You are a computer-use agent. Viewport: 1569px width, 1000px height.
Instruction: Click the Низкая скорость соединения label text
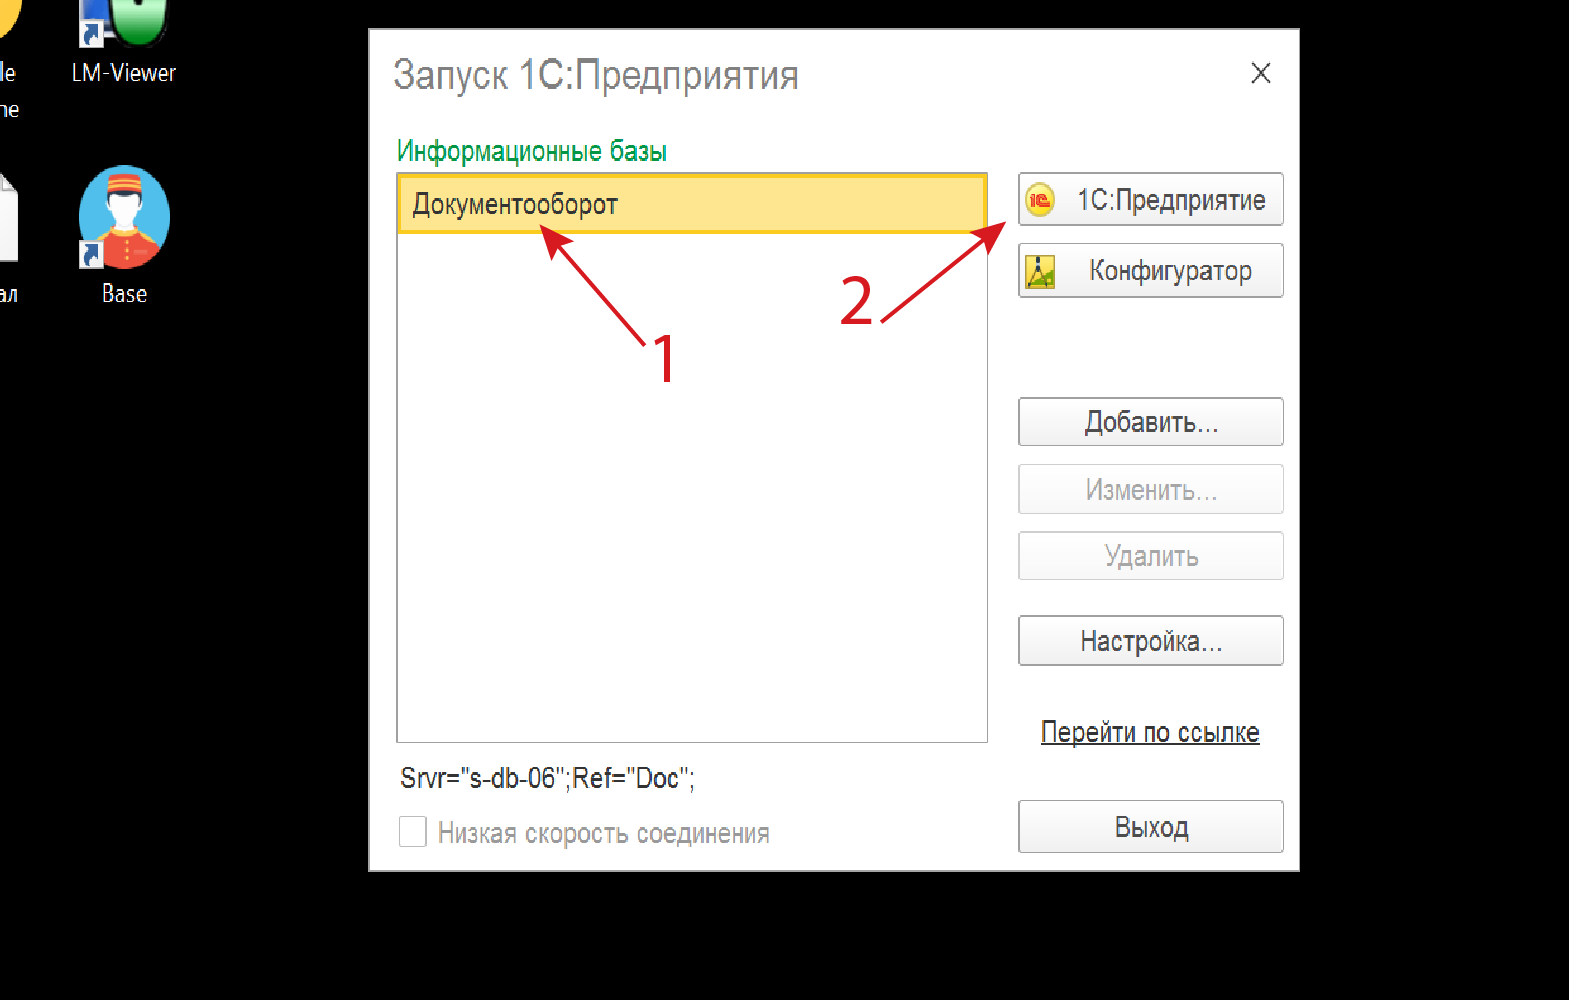pos(603,833)
